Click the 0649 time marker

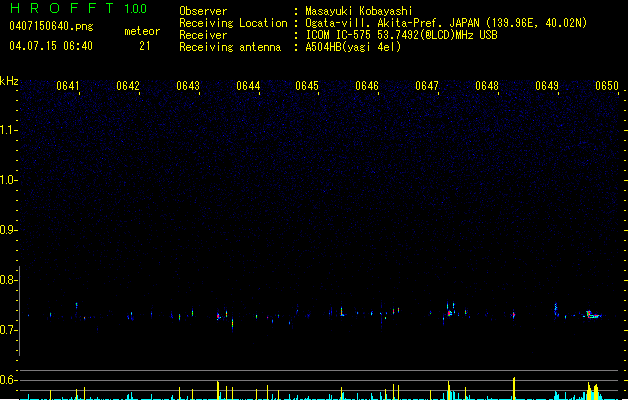(547, 86)
